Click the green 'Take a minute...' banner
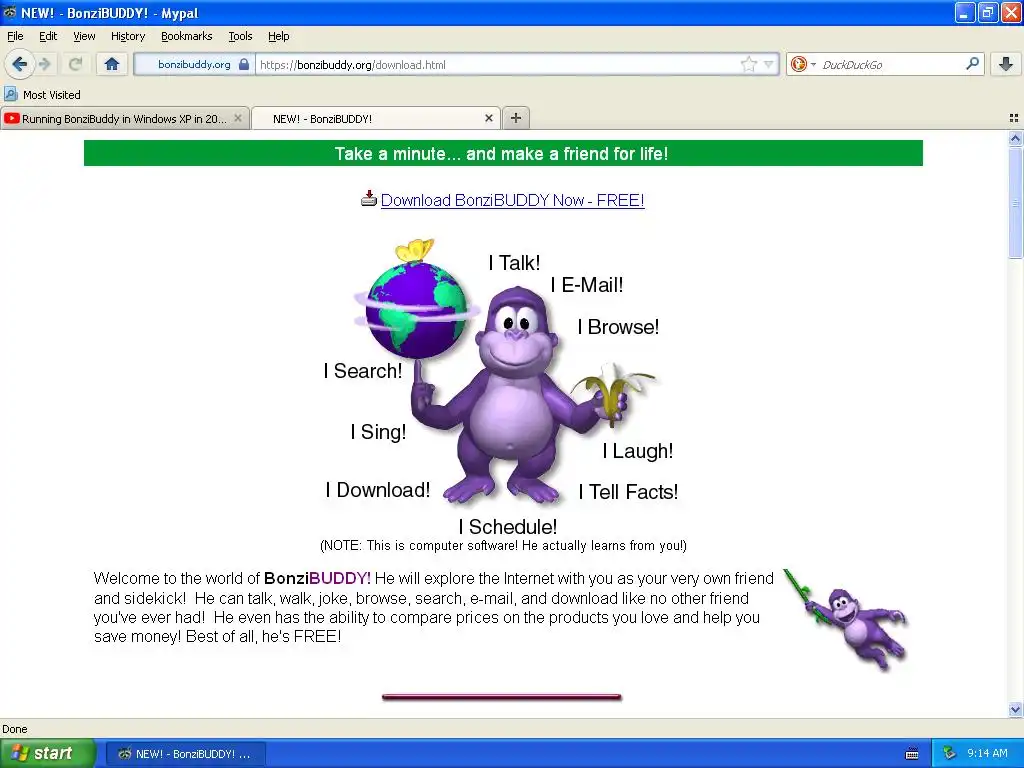 click(503, 153)
